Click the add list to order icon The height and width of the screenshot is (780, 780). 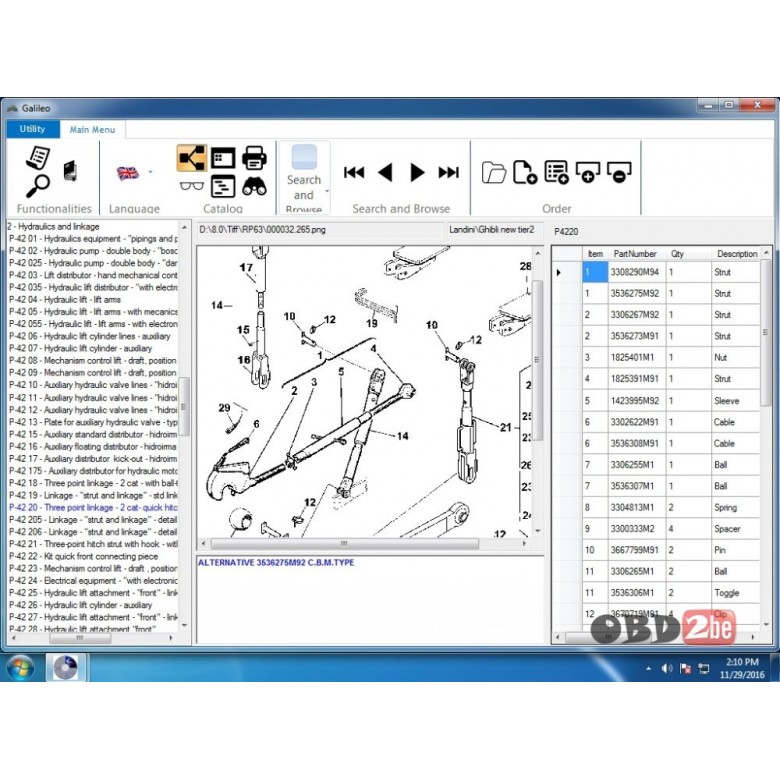(x=556, y=172)
